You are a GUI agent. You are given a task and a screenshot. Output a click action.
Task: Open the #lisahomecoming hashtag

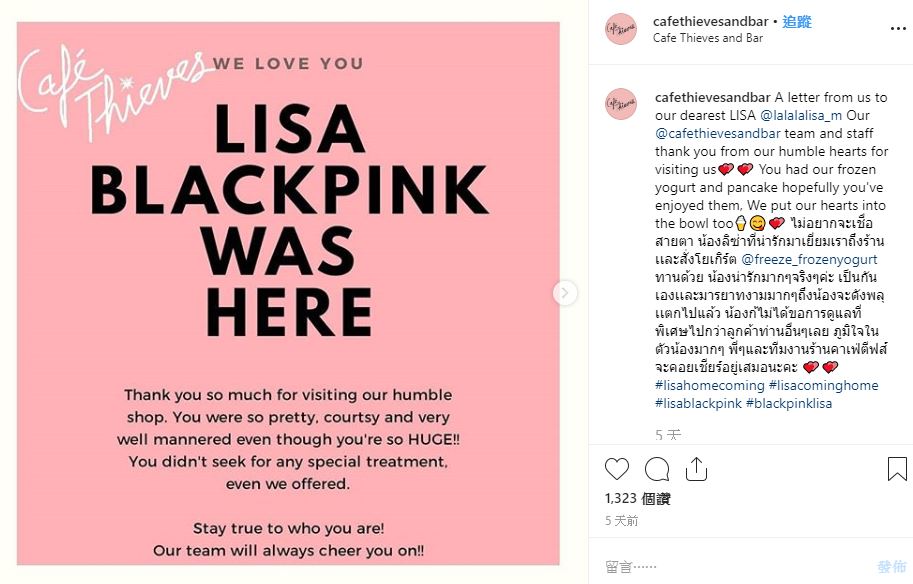point(710,385)
